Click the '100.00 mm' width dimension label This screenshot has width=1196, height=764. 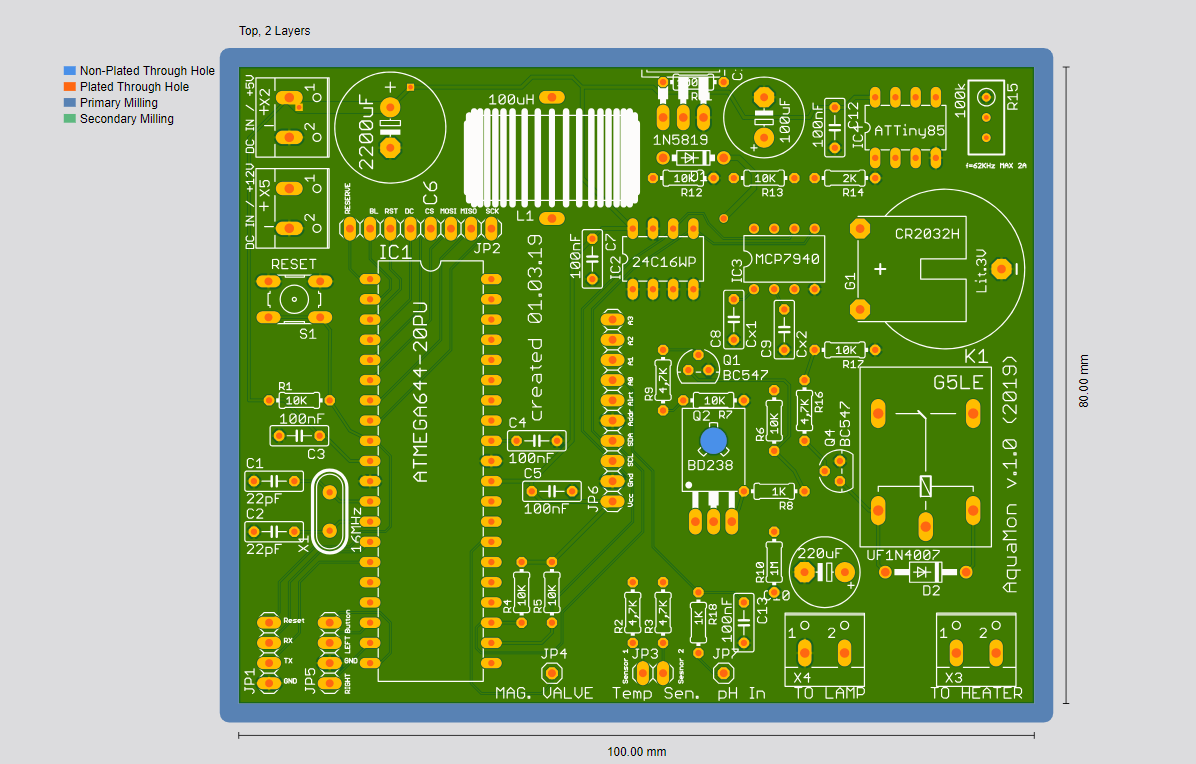click(x=636, y=752)
